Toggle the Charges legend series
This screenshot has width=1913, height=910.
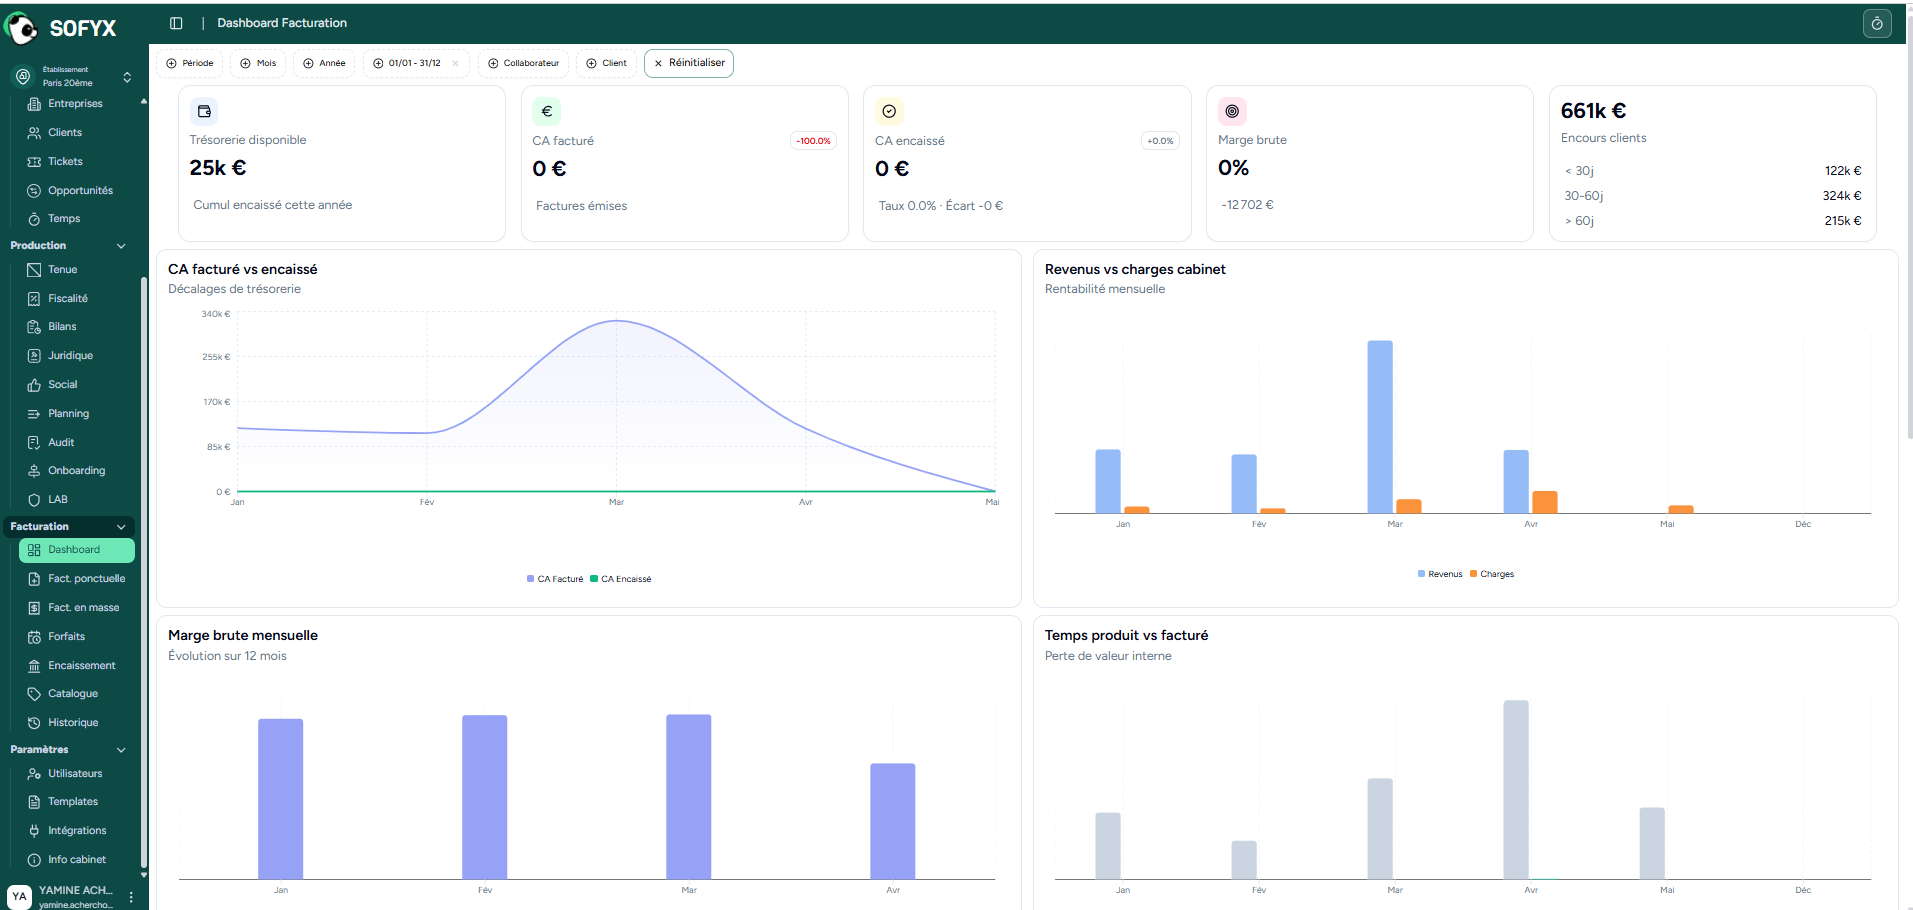click(1492, 574)
